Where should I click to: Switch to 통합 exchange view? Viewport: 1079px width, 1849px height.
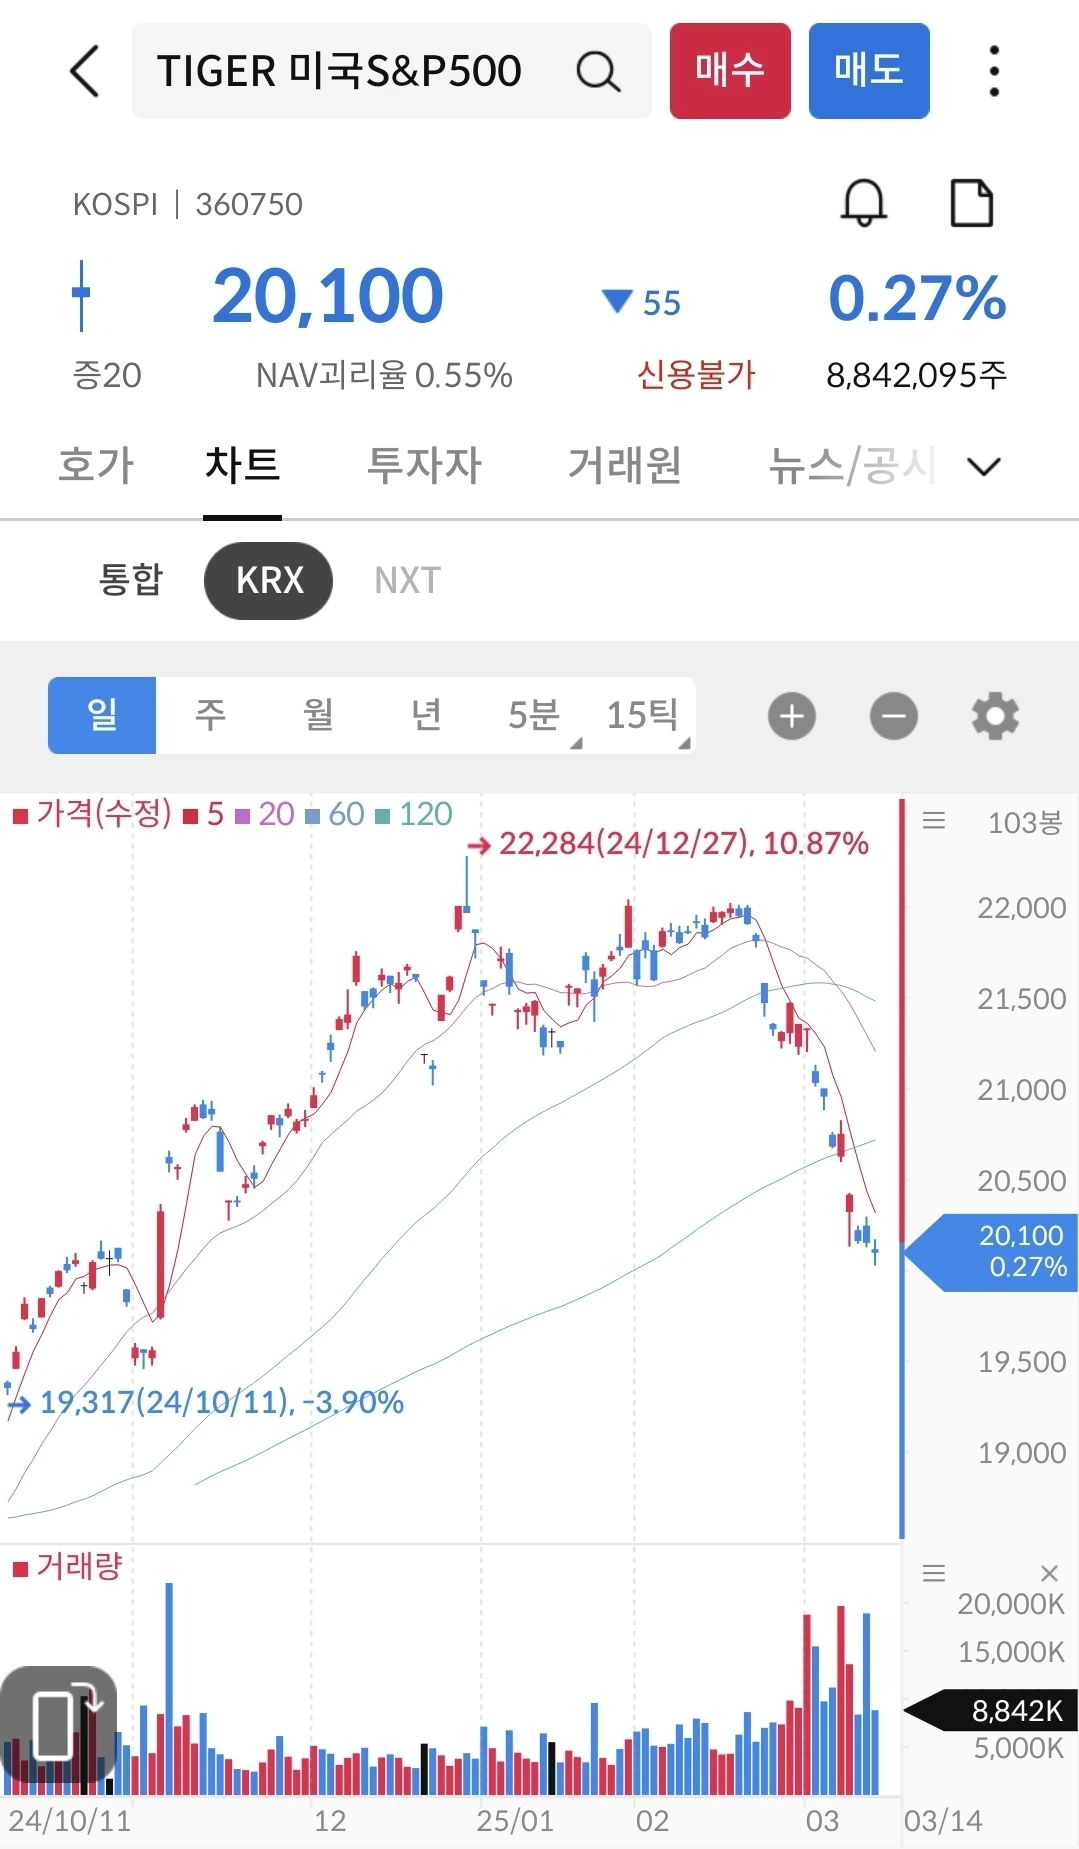point(131,580)
